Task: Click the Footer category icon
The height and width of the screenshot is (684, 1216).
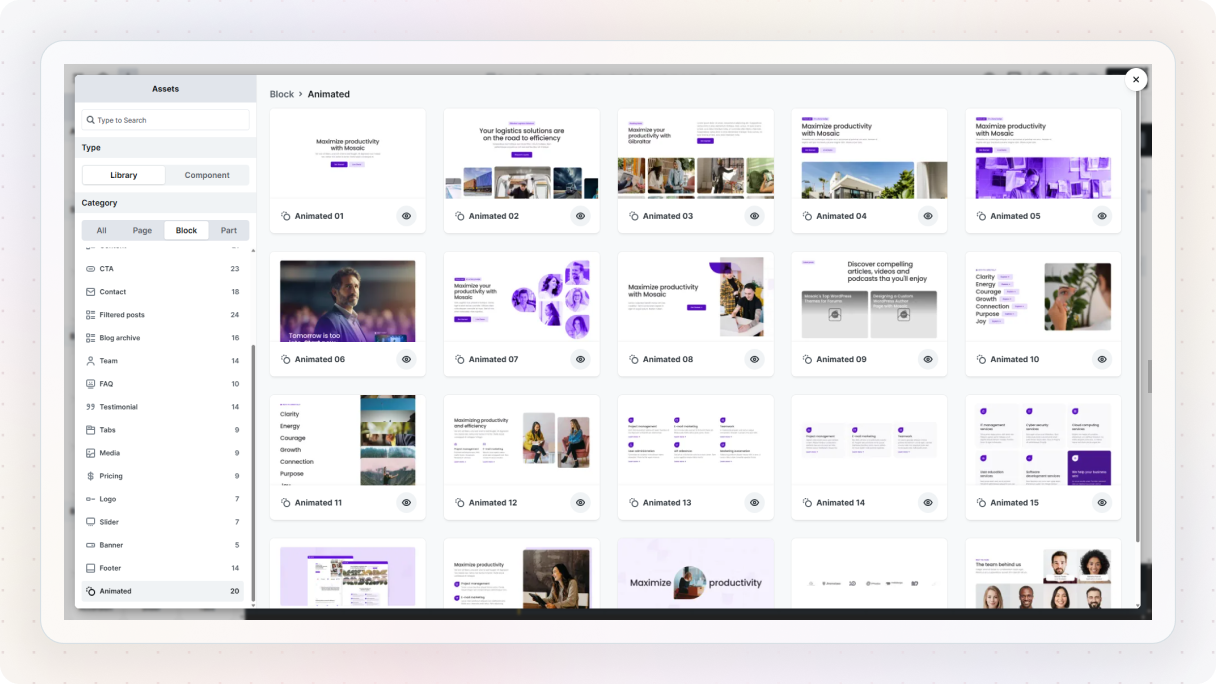Action: (90, 568)
